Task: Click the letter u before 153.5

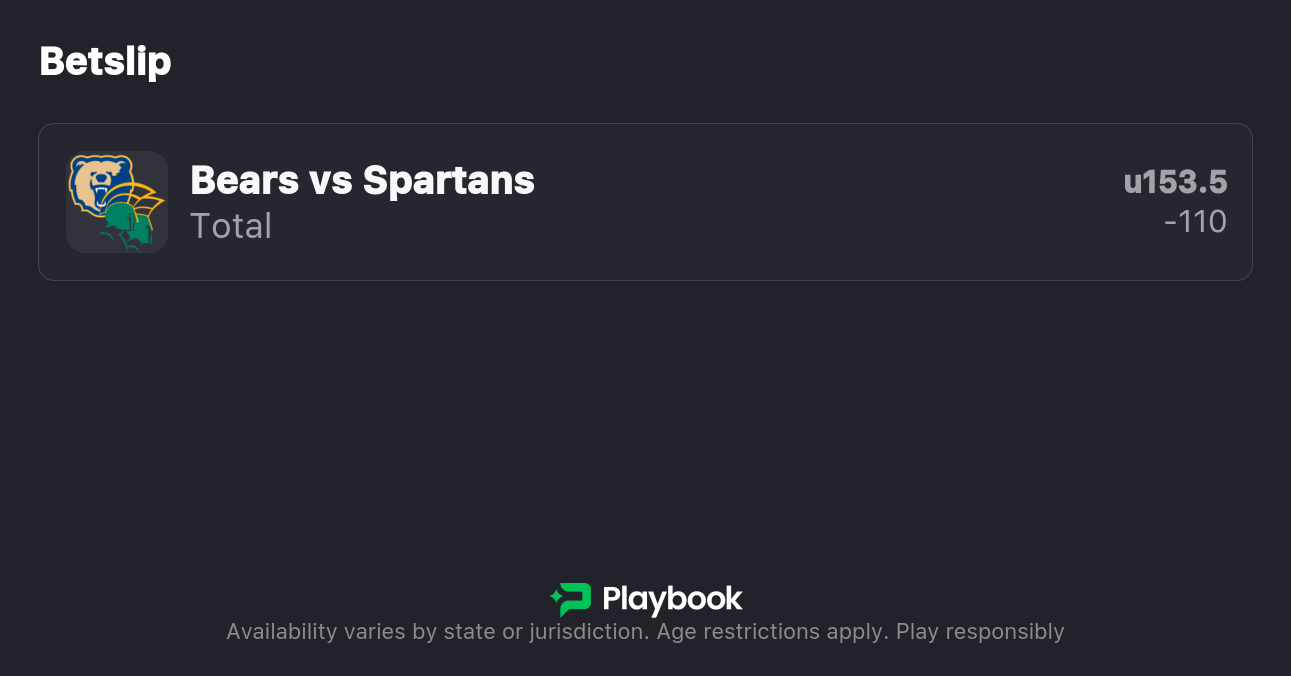Action: coord(1132,182)
